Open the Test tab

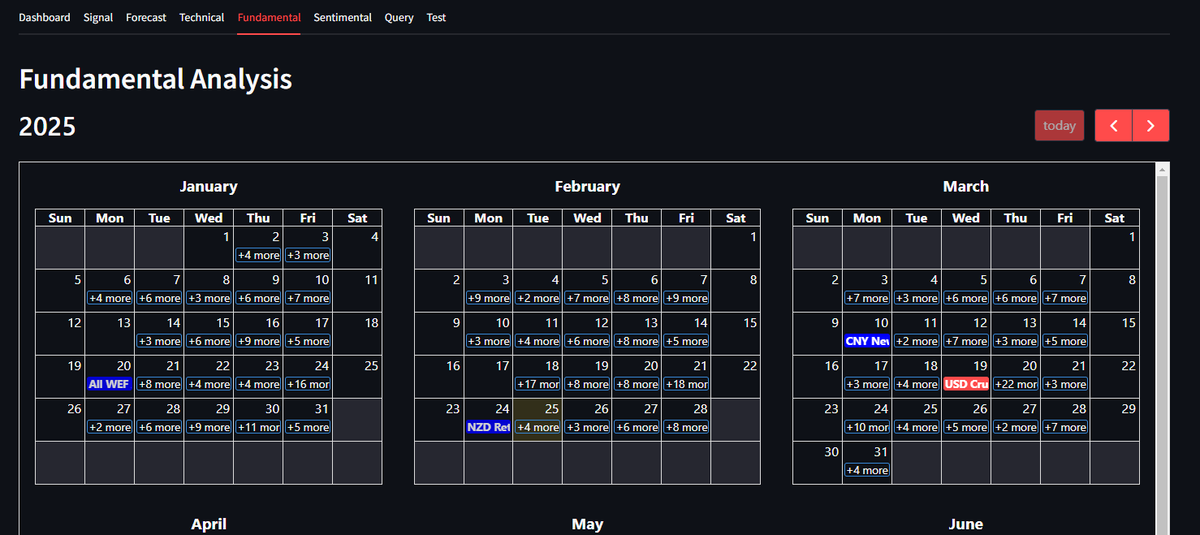click(436, 17)
